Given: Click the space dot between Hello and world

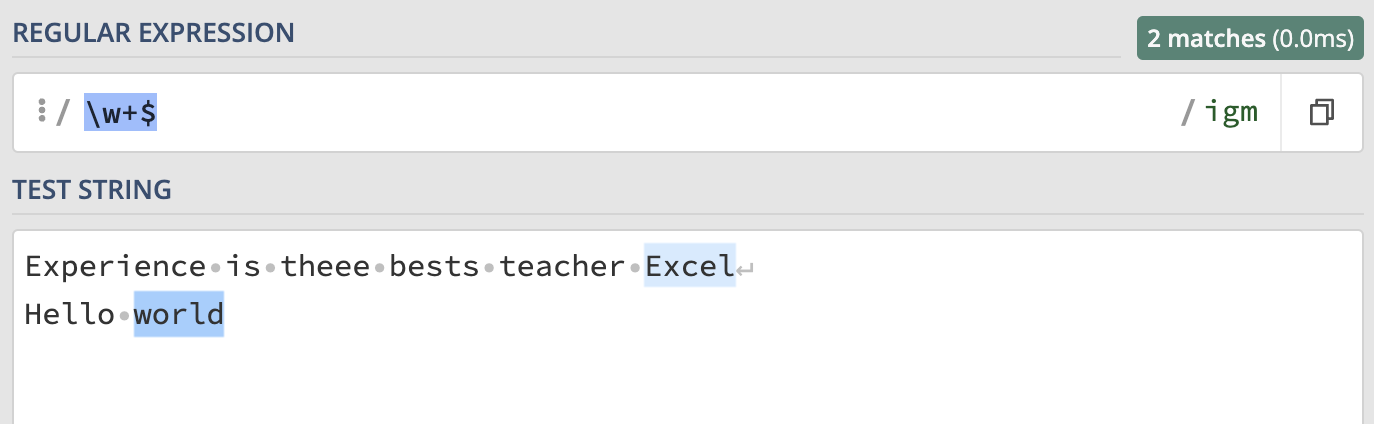Looking at the screenshot, I should pyautogui.click(x=125, y=317).
